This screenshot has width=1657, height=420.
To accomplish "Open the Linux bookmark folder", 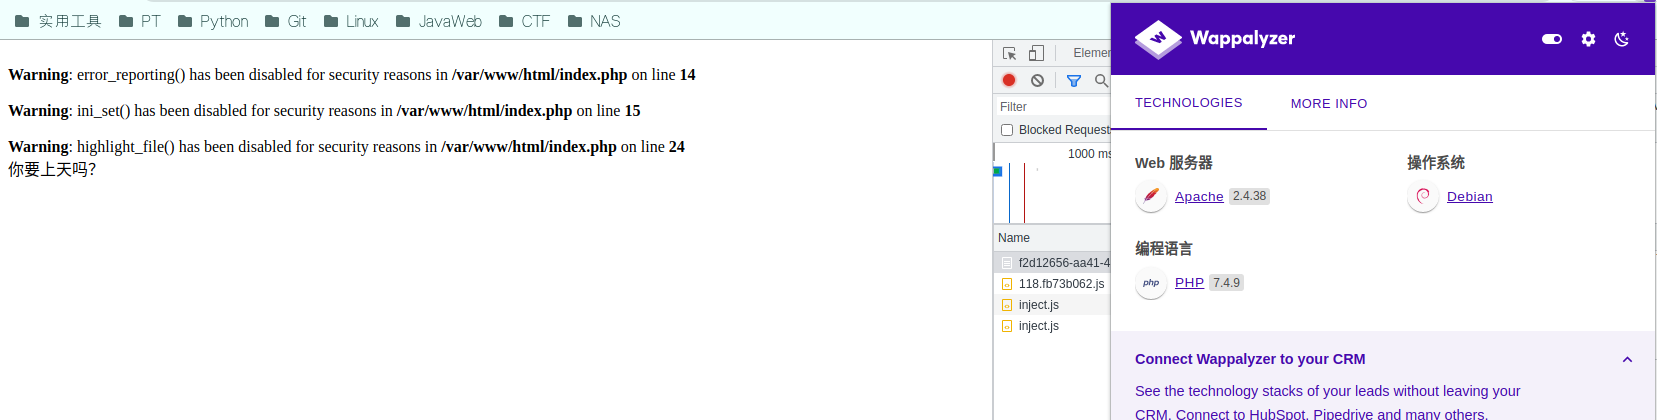I will tap(351, 21).
